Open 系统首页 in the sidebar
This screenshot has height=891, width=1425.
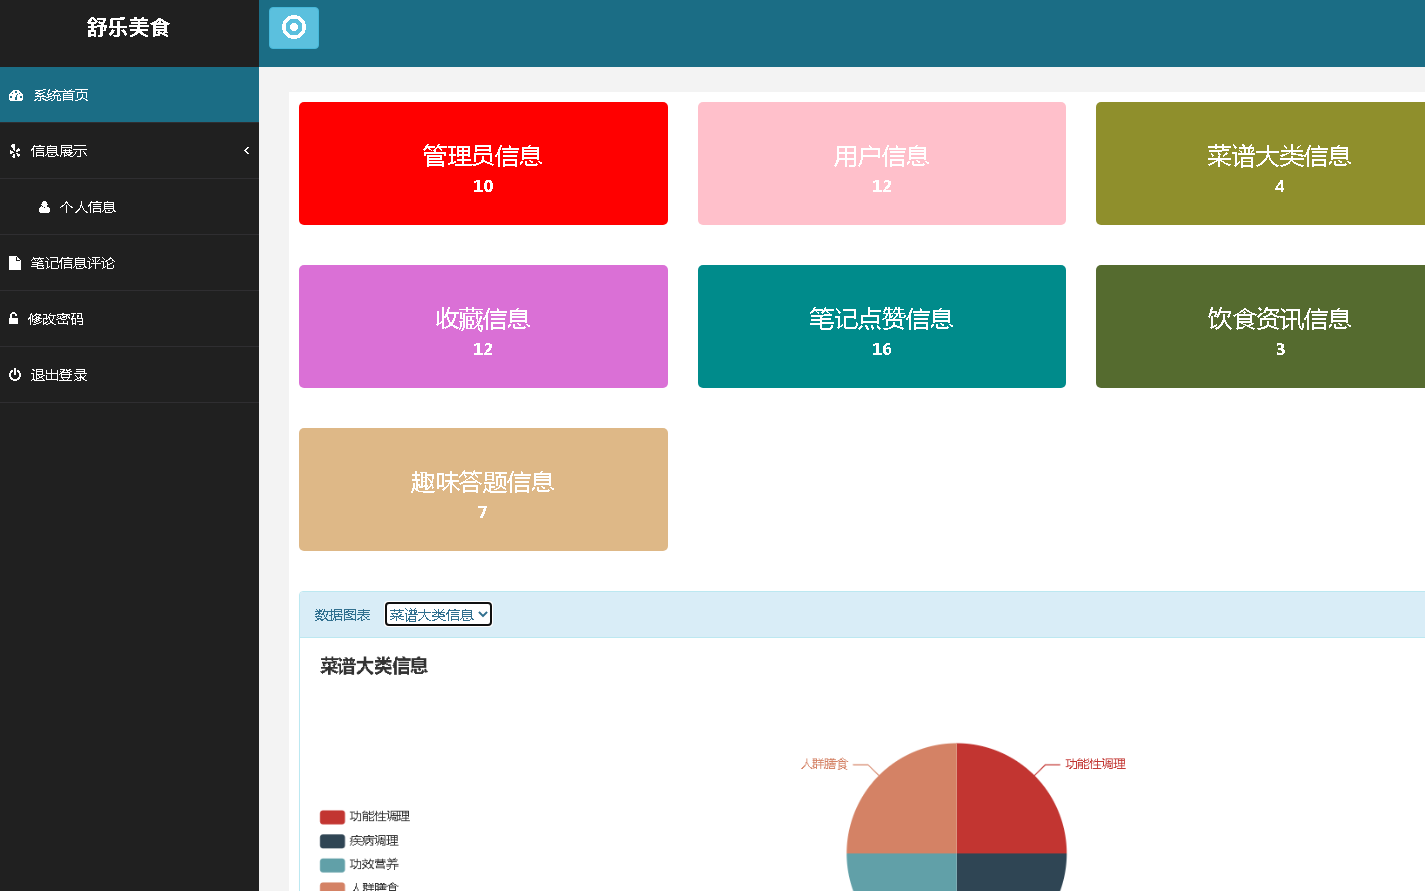coord(129,95)
